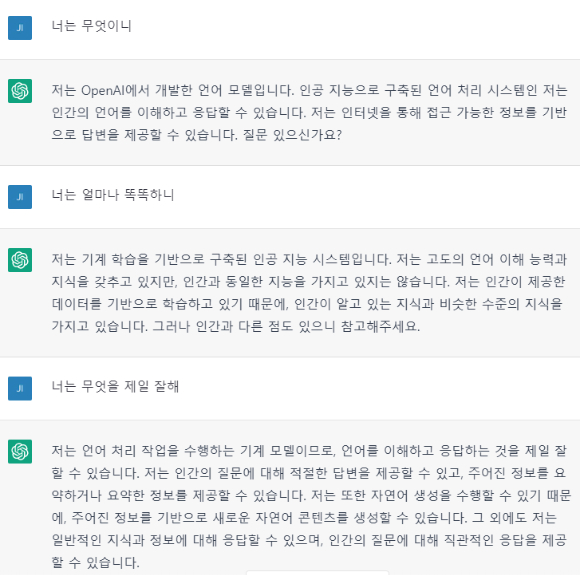Click the ChatGPT logo beside the 언어 처리 작업 answer
This screenshot has height=575, width=580.
(20, 451)
